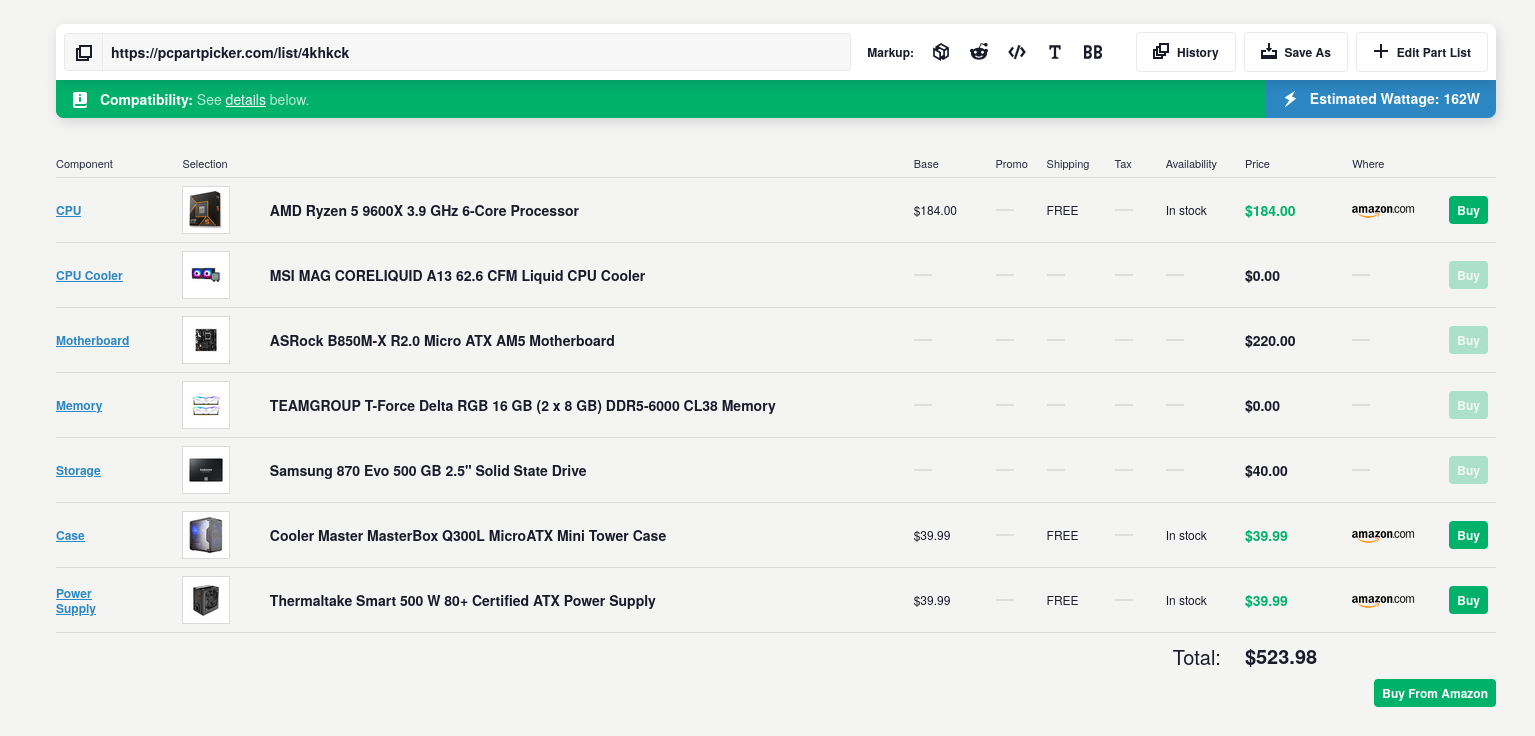Choose HTML code markup icon

1017,52
